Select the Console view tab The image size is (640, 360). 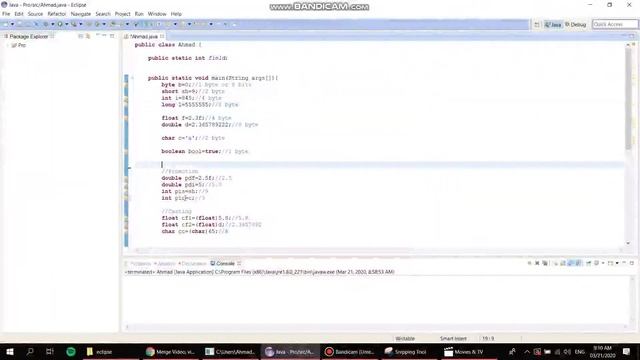pos(223,264)
